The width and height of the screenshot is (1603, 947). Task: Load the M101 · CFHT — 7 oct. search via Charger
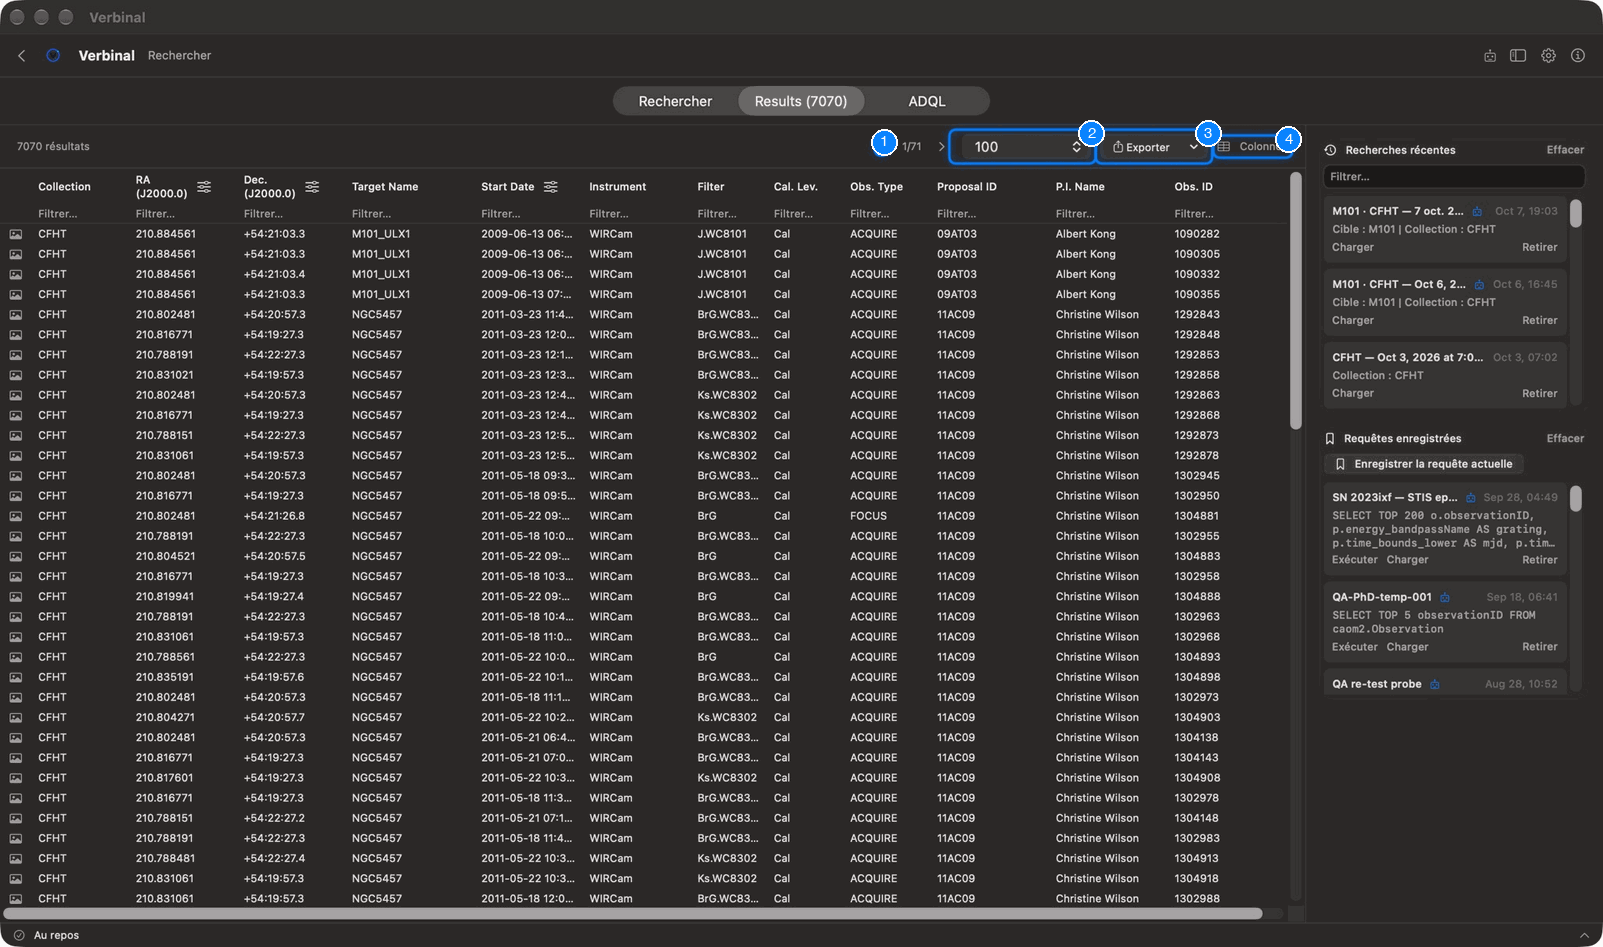(1353, 247)
